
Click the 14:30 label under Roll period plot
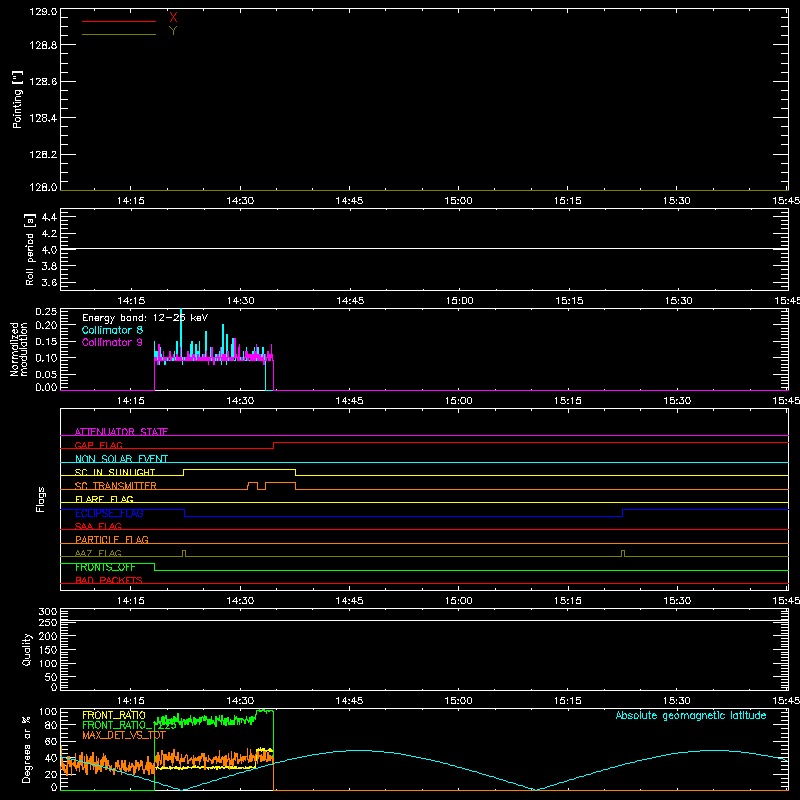tap(240, 301)
